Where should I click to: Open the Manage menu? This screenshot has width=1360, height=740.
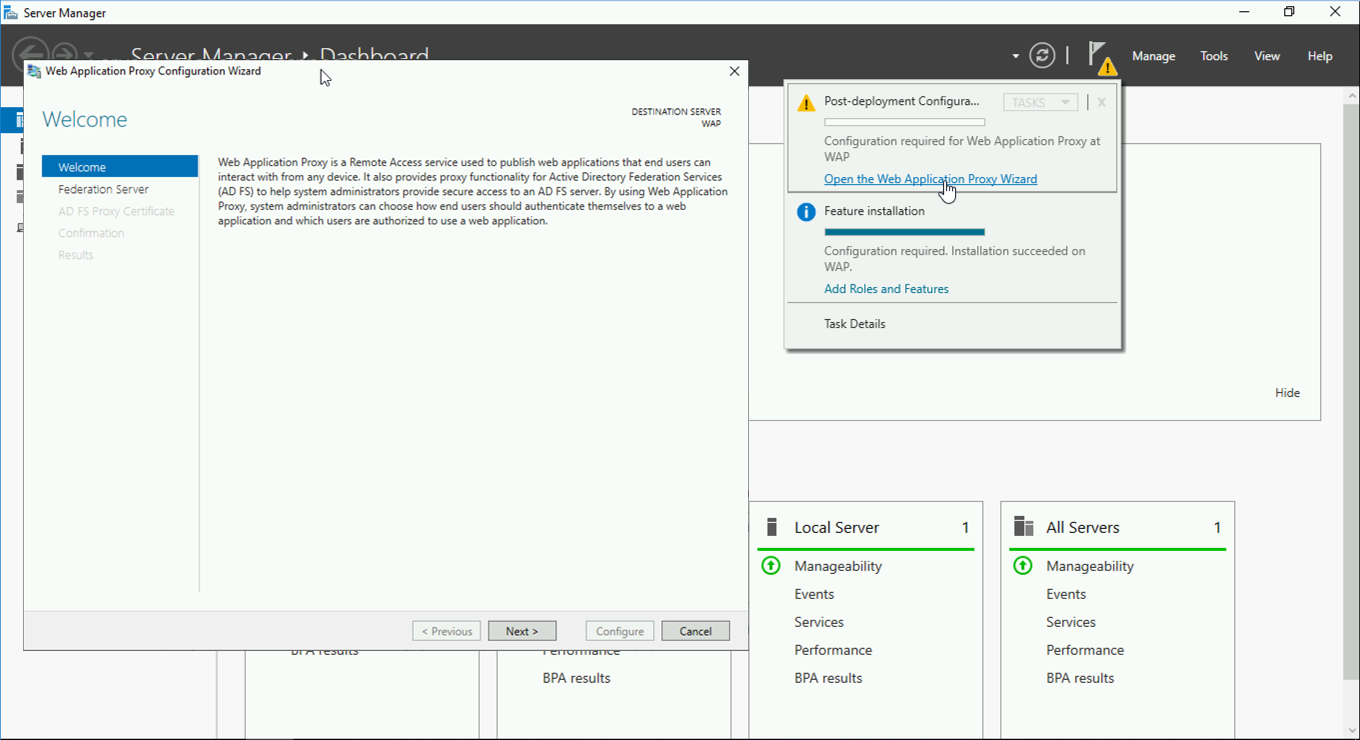coord(1153,56)
